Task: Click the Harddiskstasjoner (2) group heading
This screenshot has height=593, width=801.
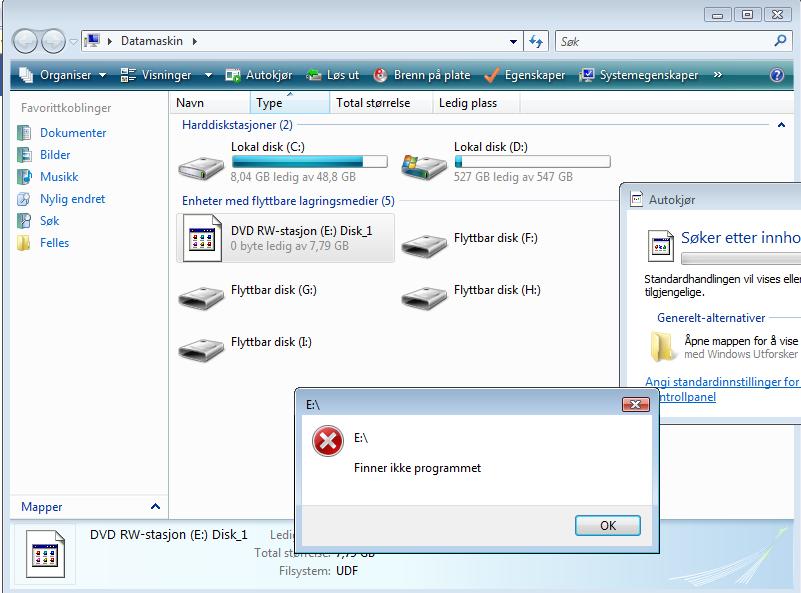Action: [237, 125]
